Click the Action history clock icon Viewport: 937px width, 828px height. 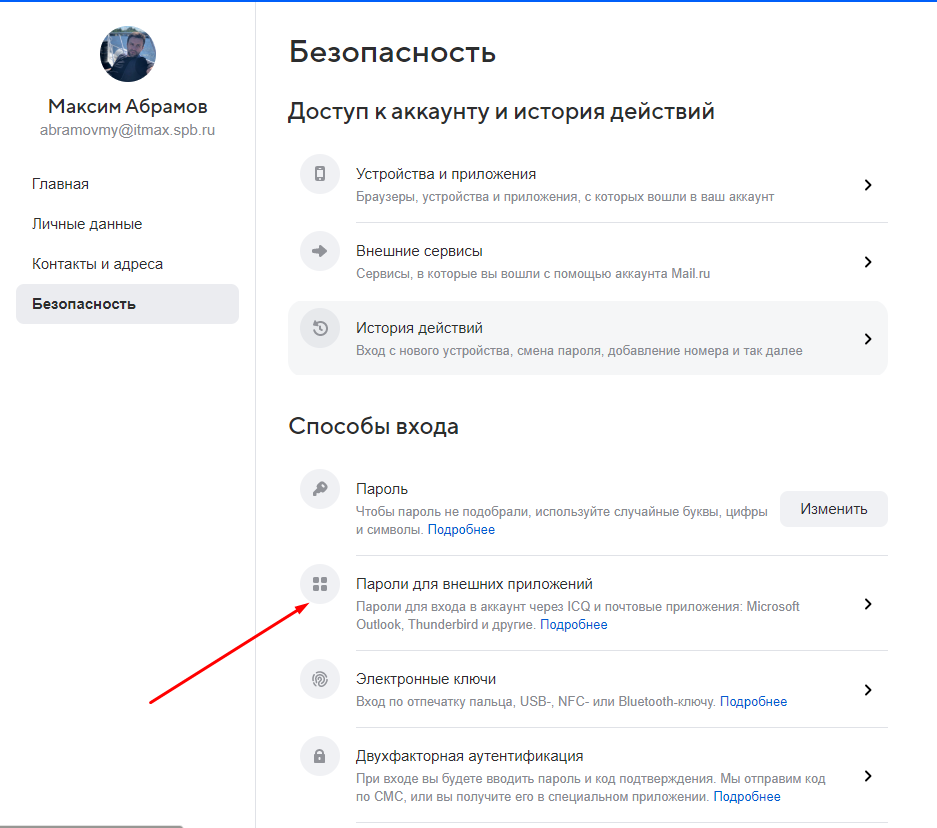click(320, 328)
